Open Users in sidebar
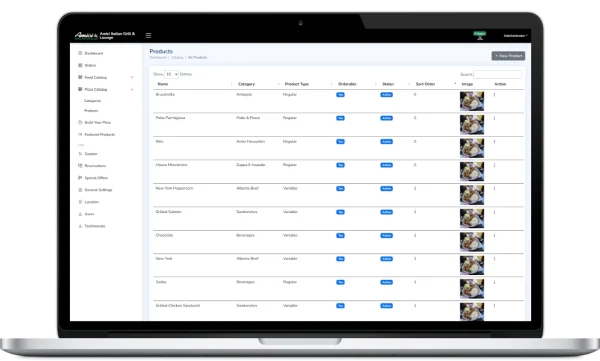600x361 pixels. 86,214
